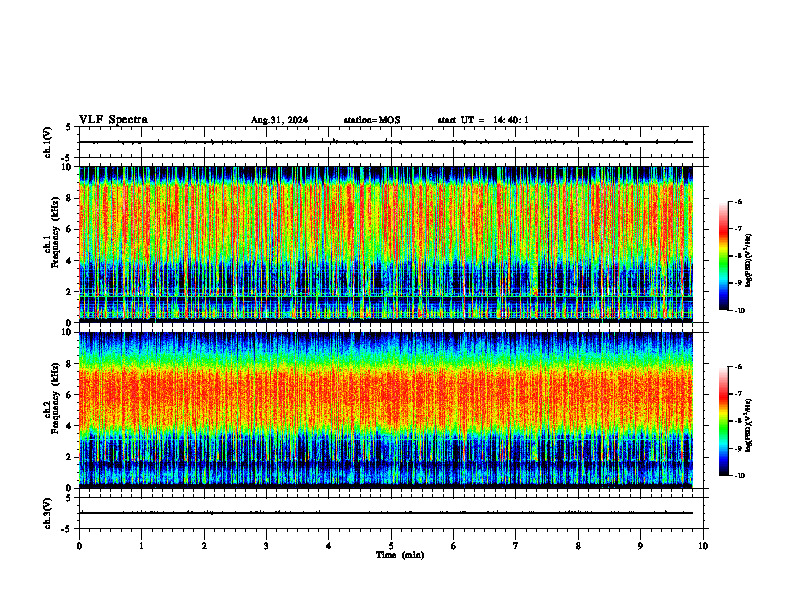
Task: Click time axis tick label "2"
Action: [204, 546]
